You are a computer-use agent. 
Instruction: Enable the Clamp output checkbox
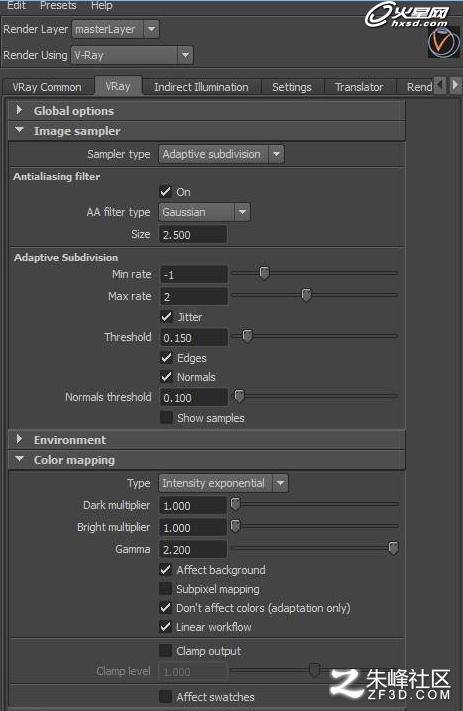(x=166, y=651)
